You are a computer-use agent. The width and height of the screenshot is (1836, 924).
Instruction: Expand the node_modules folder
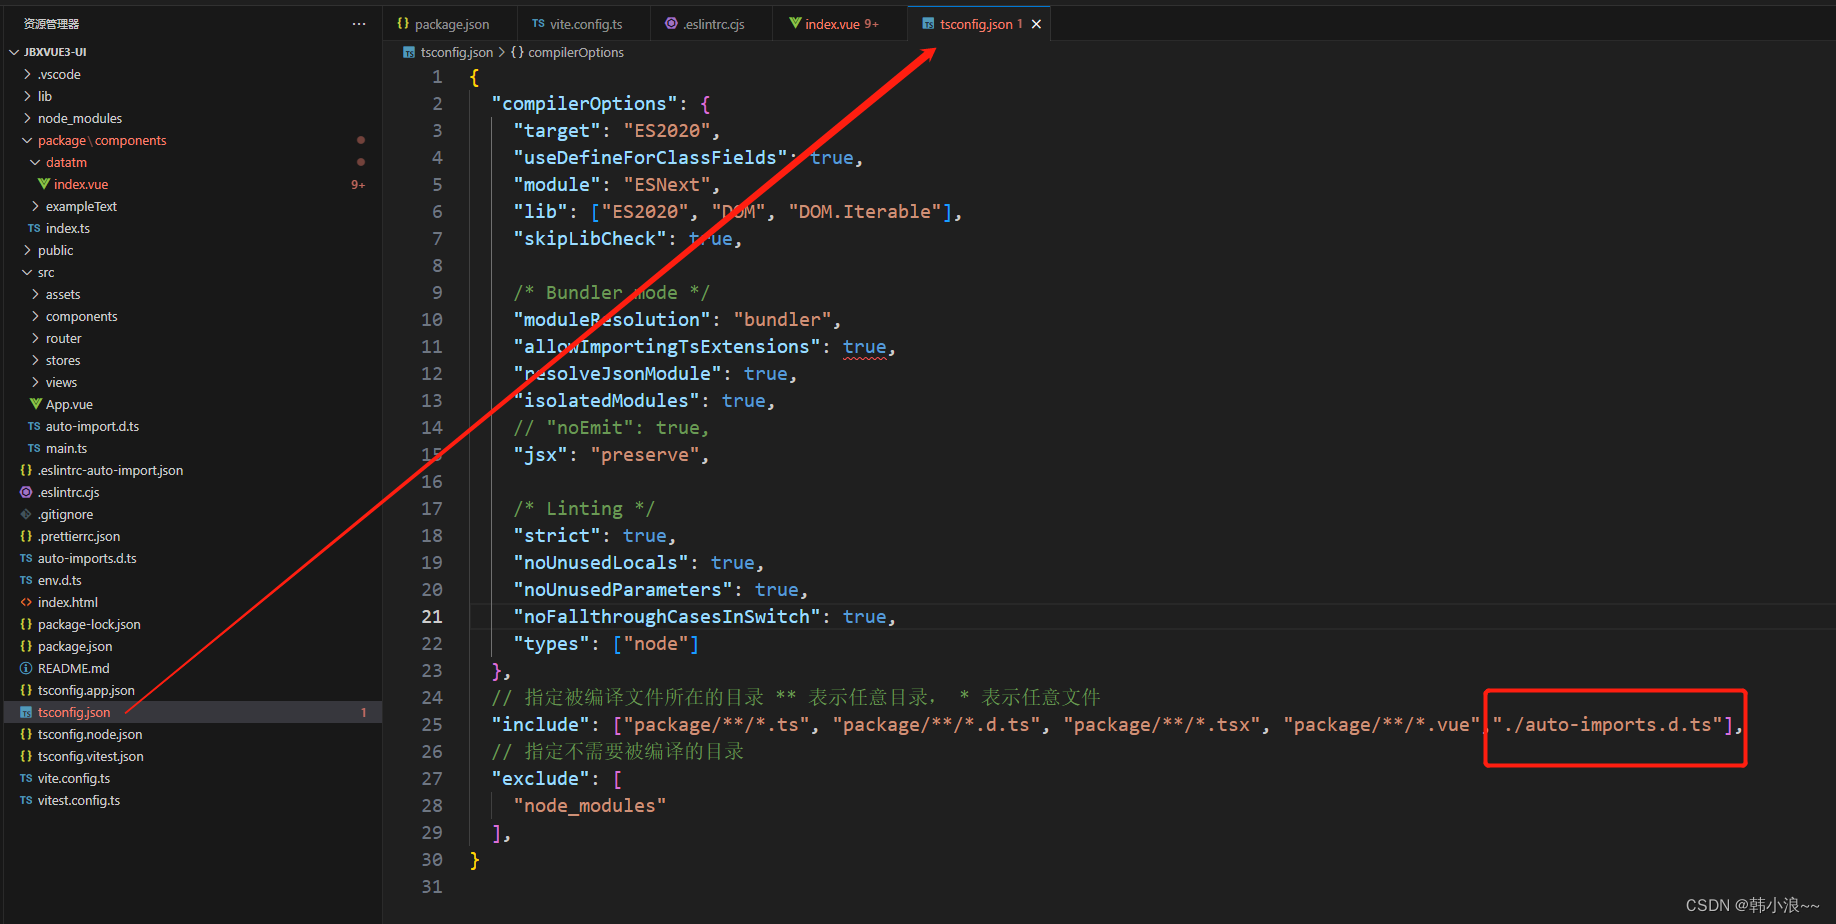pyautogui.click(x=27, y=118)
